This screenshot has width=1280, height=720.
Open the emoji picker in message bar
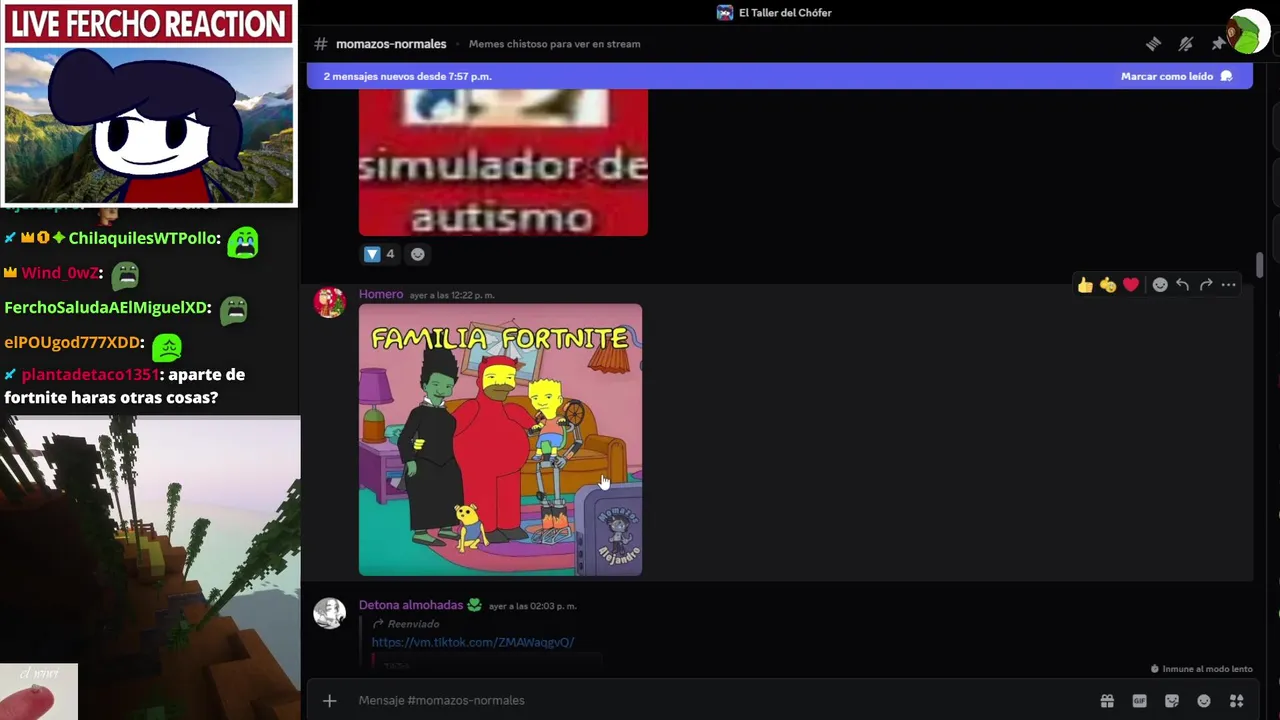pos(1204,701)
